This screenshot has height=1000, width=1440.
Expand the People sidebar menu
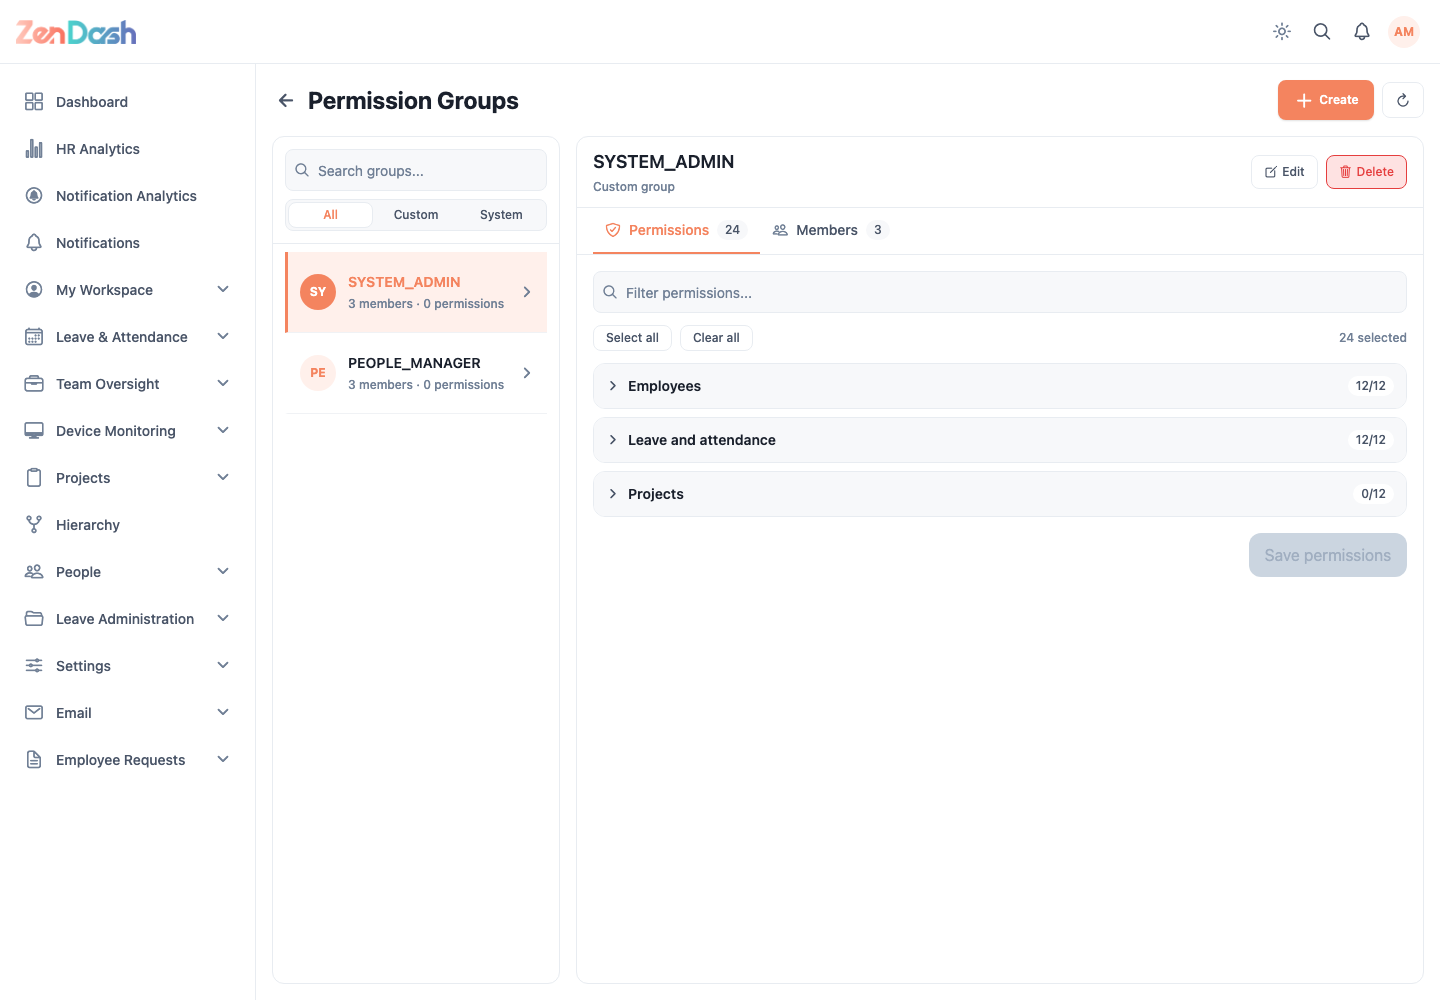click(x=223, y=572)
